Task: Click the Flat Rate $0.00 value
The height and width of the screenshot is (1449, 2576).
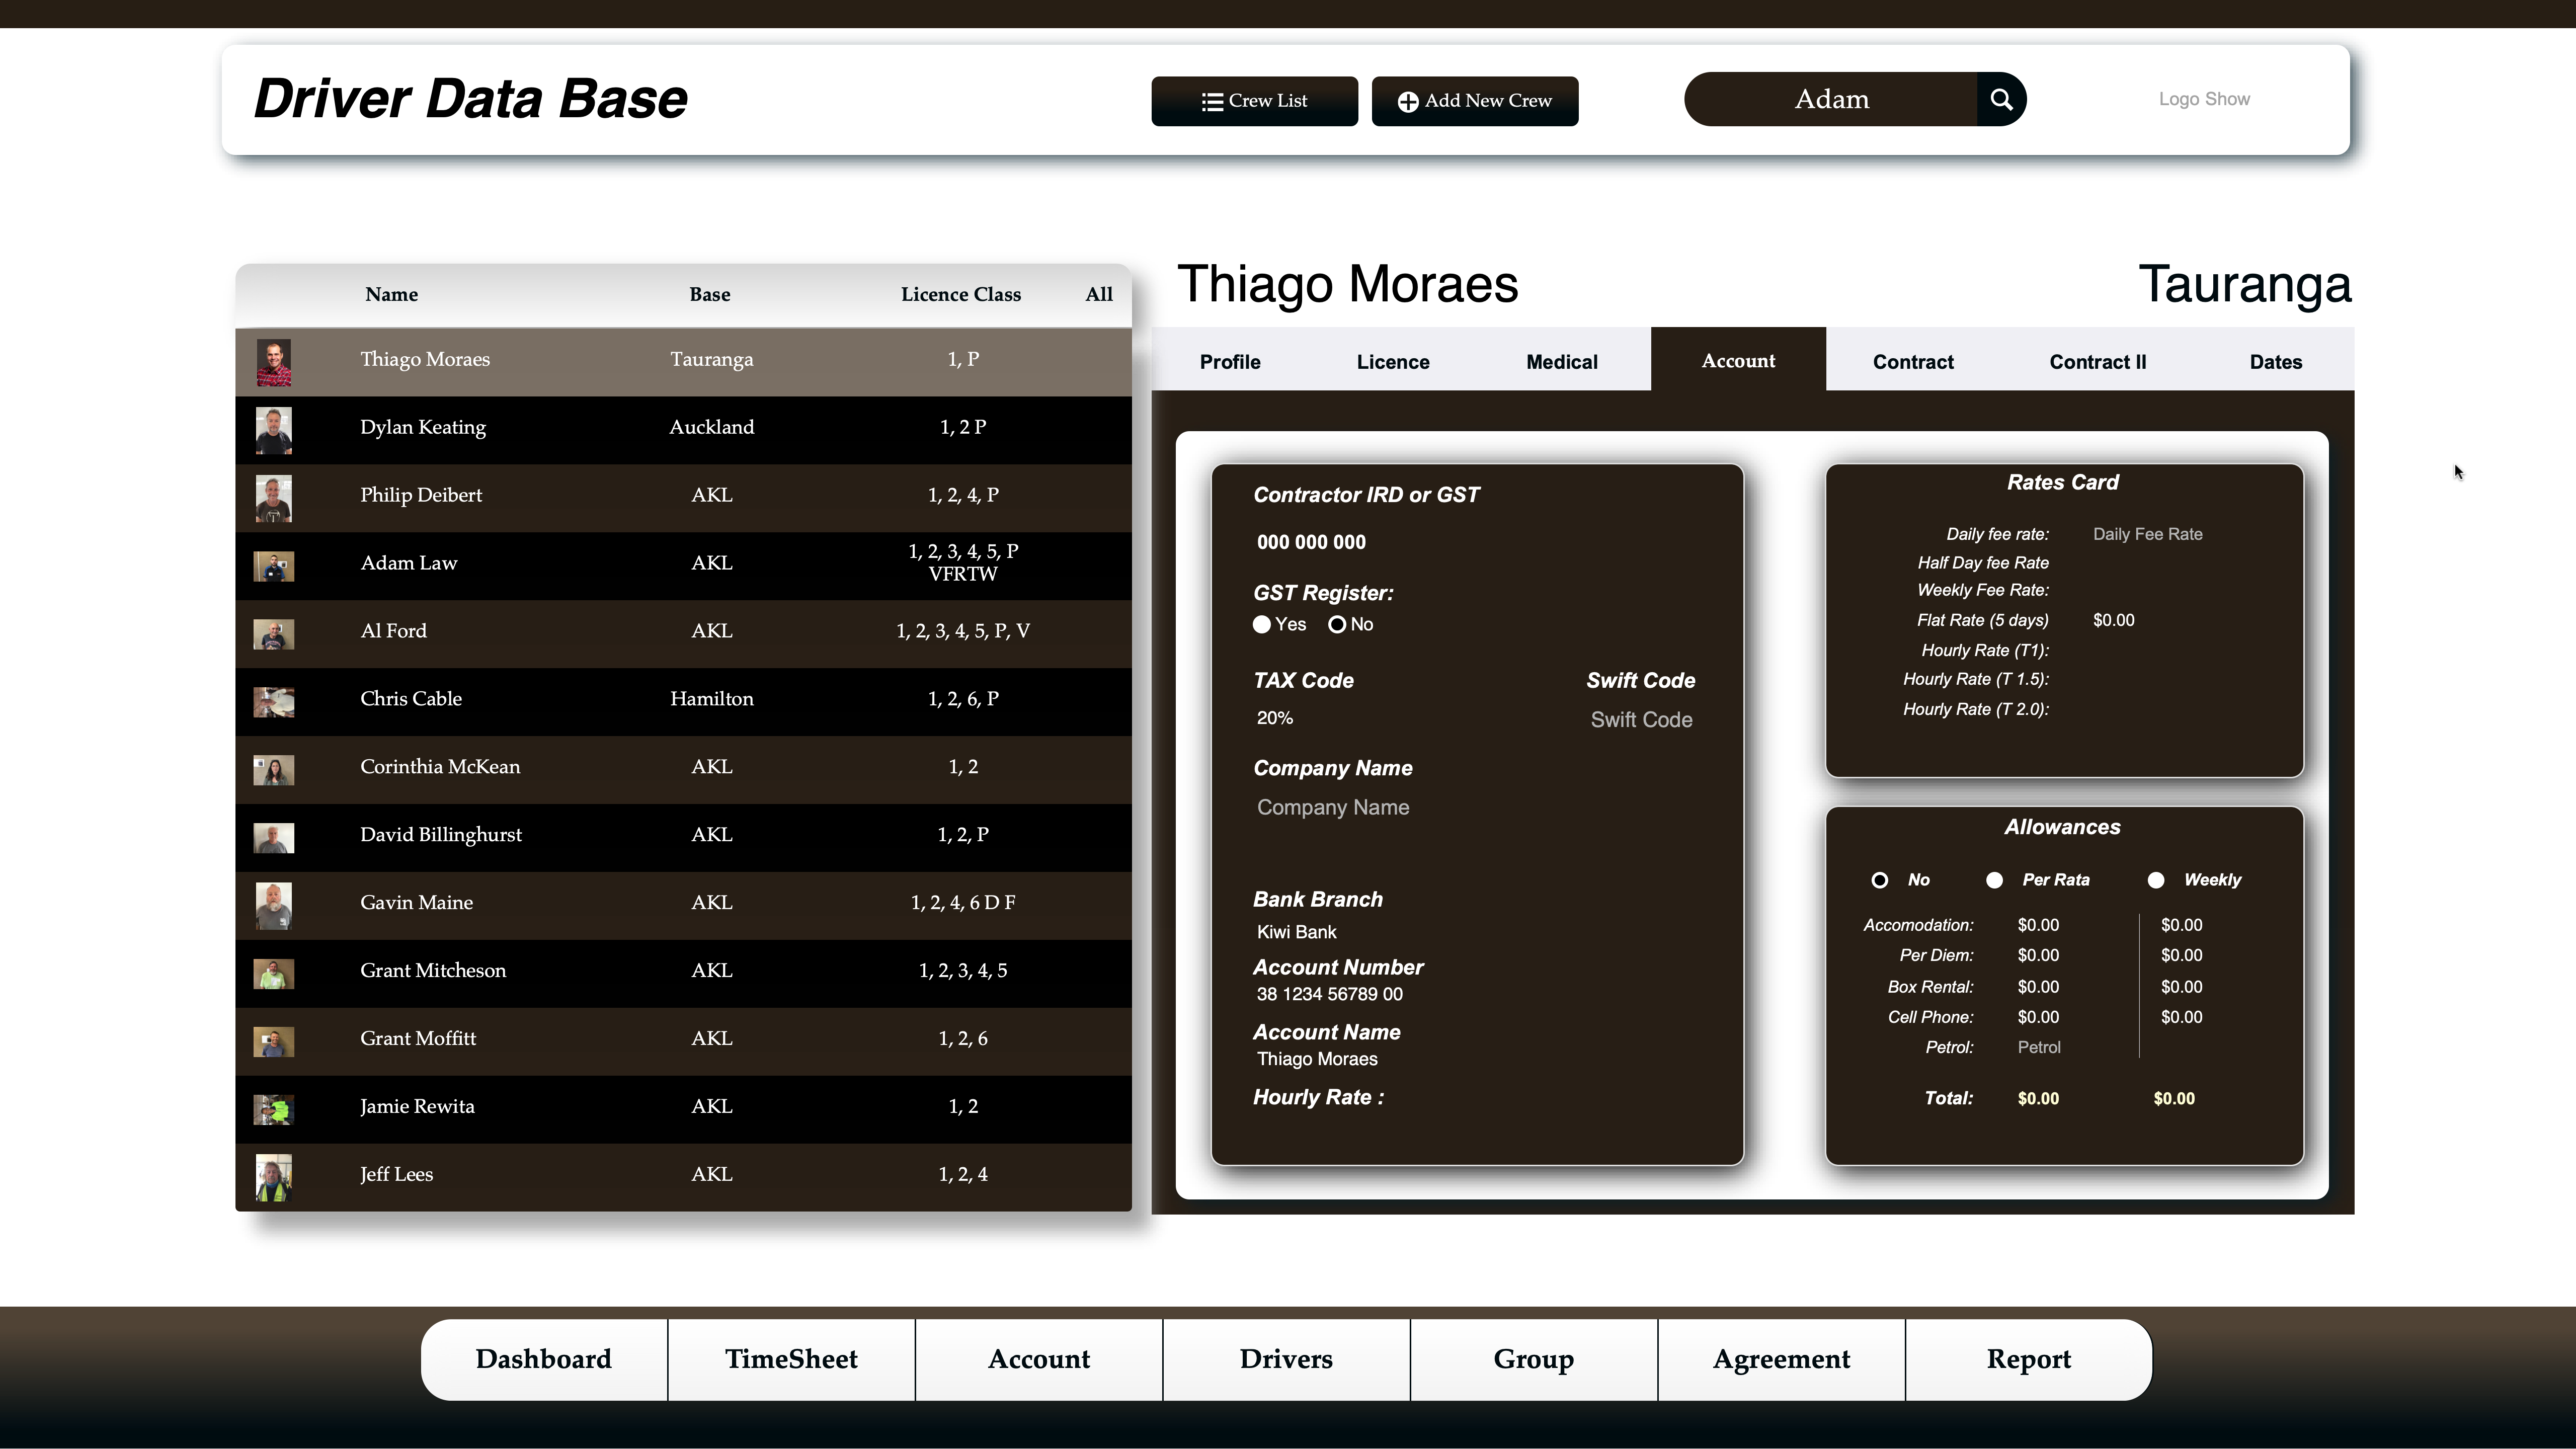Action: click(2114, 620)
